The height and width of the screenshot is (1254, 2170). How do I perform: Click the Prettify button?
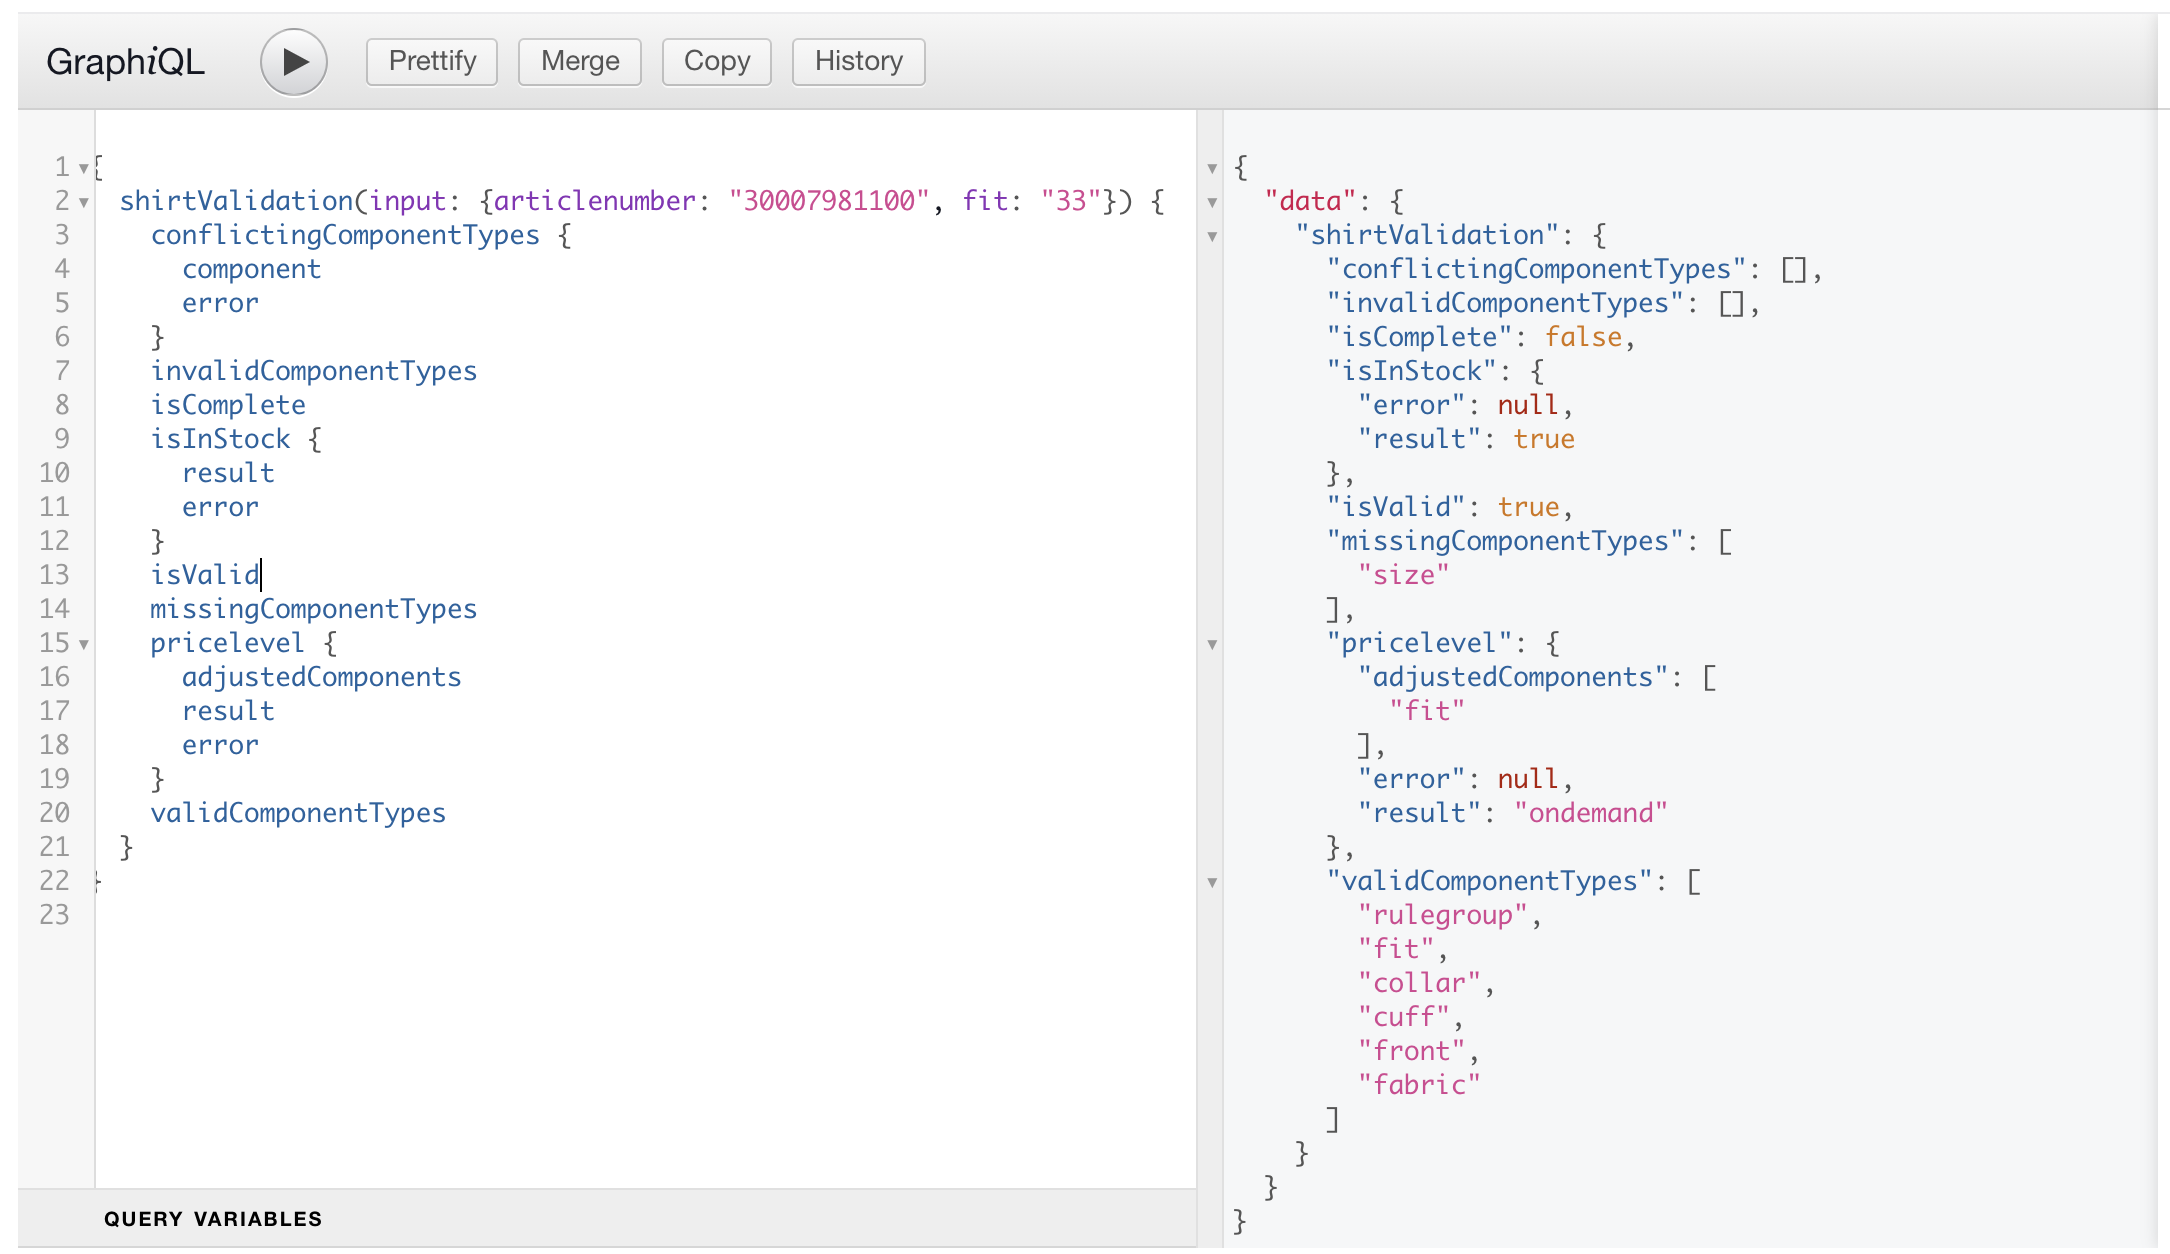coord(432,62)
